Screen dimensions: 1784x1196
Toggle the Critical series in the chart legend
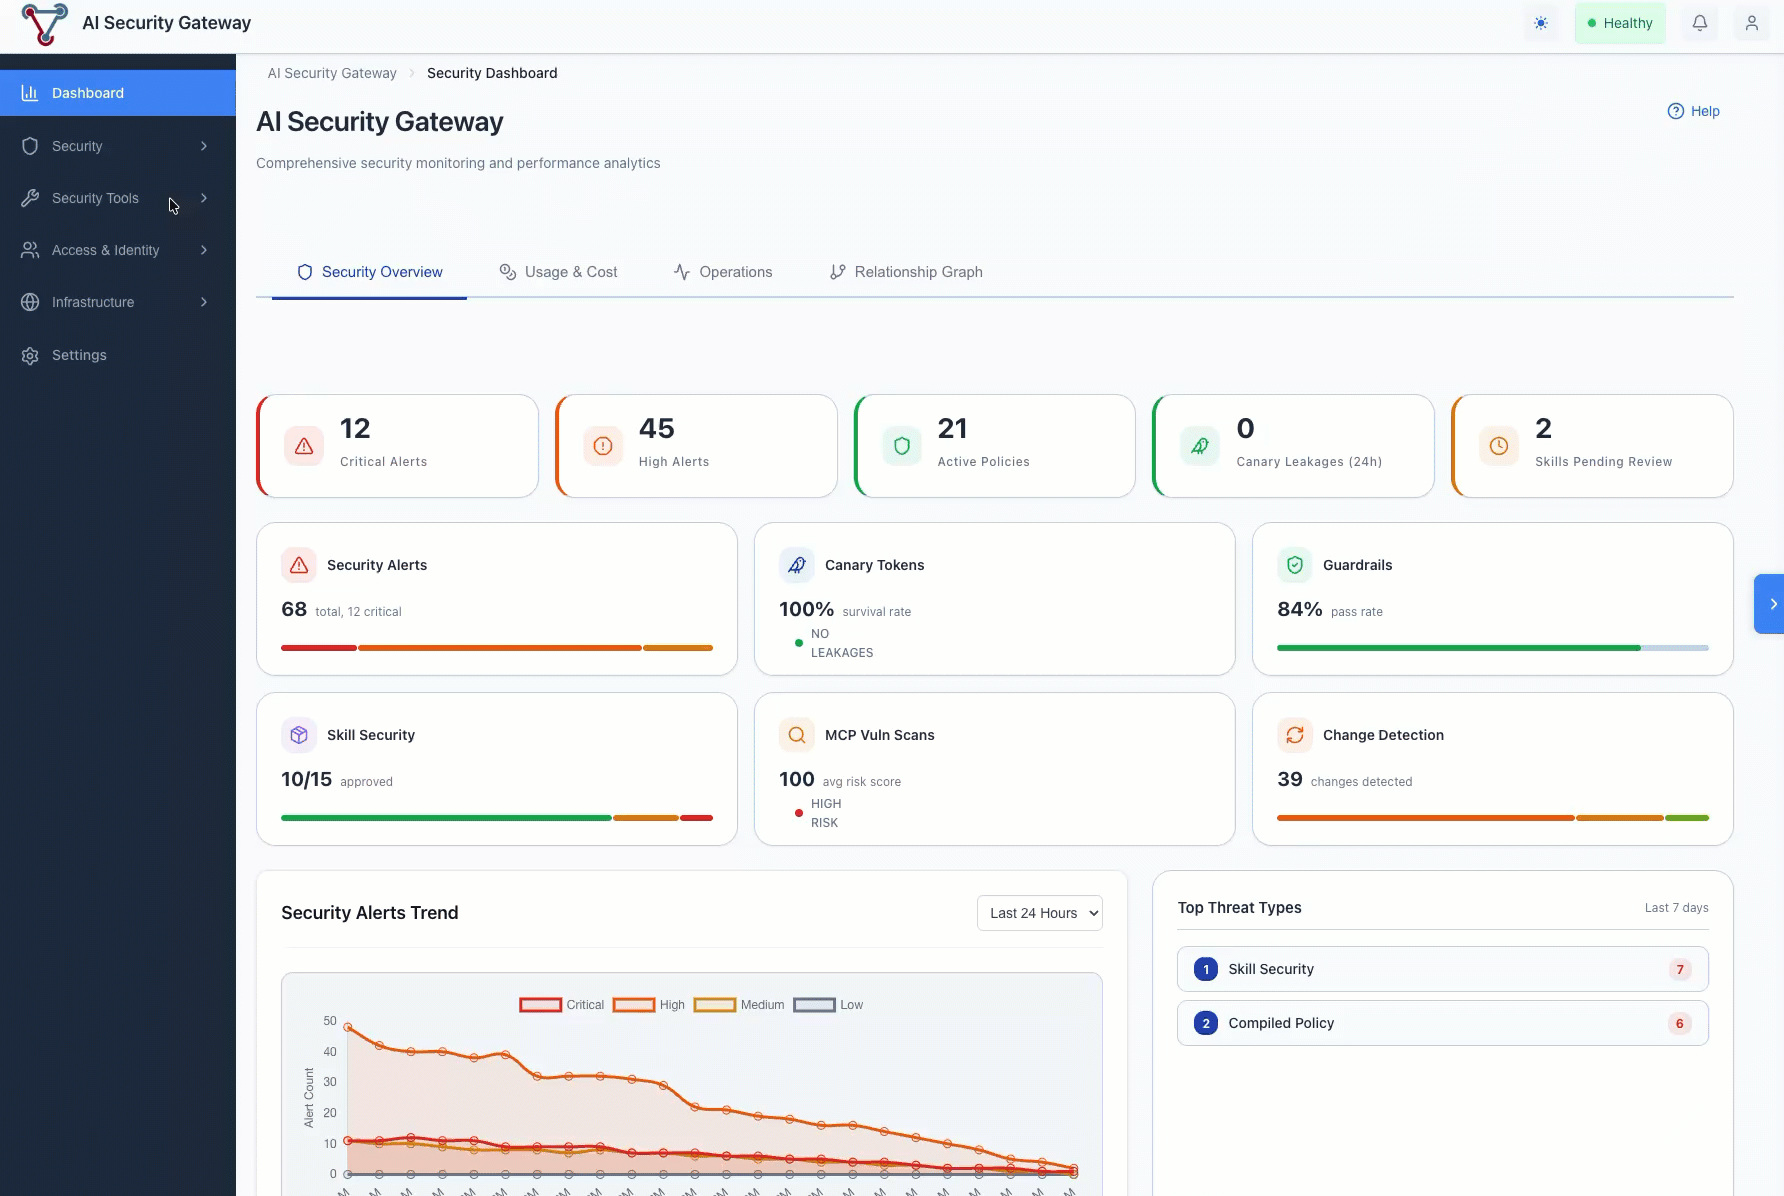561,1004
